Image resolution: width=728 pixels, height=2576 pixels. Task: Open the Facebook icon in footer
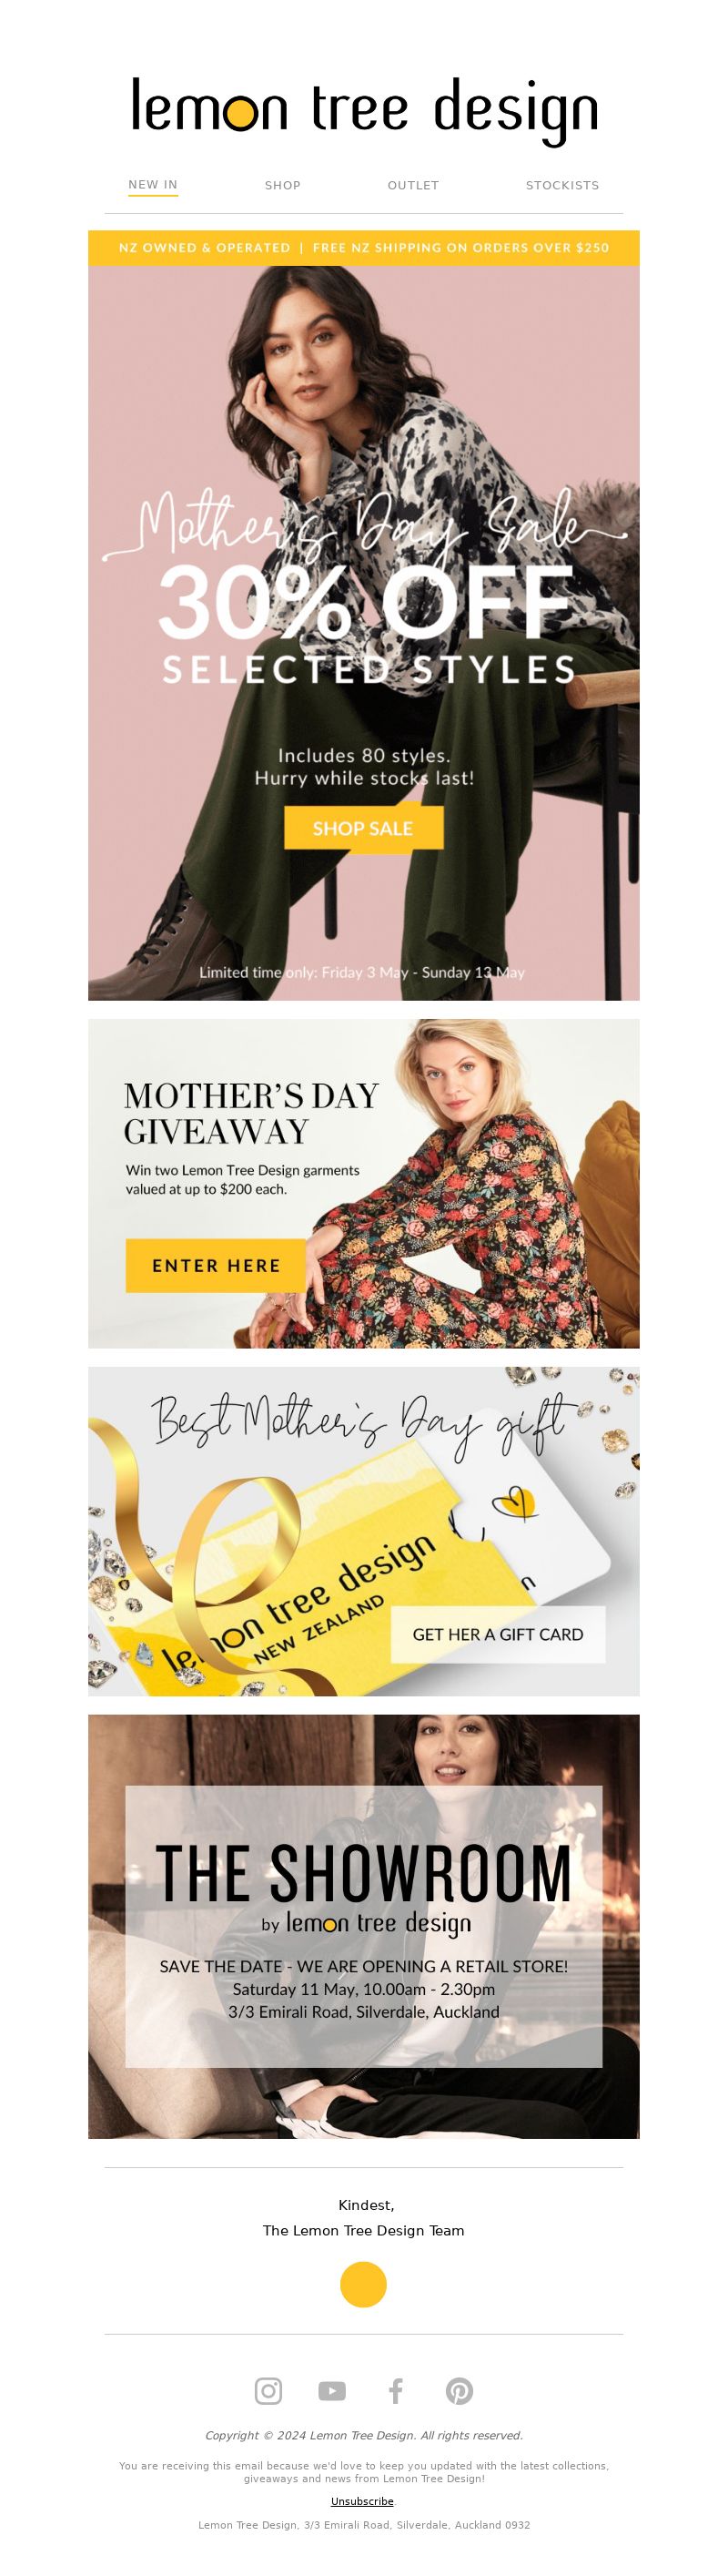point(396,2390)
